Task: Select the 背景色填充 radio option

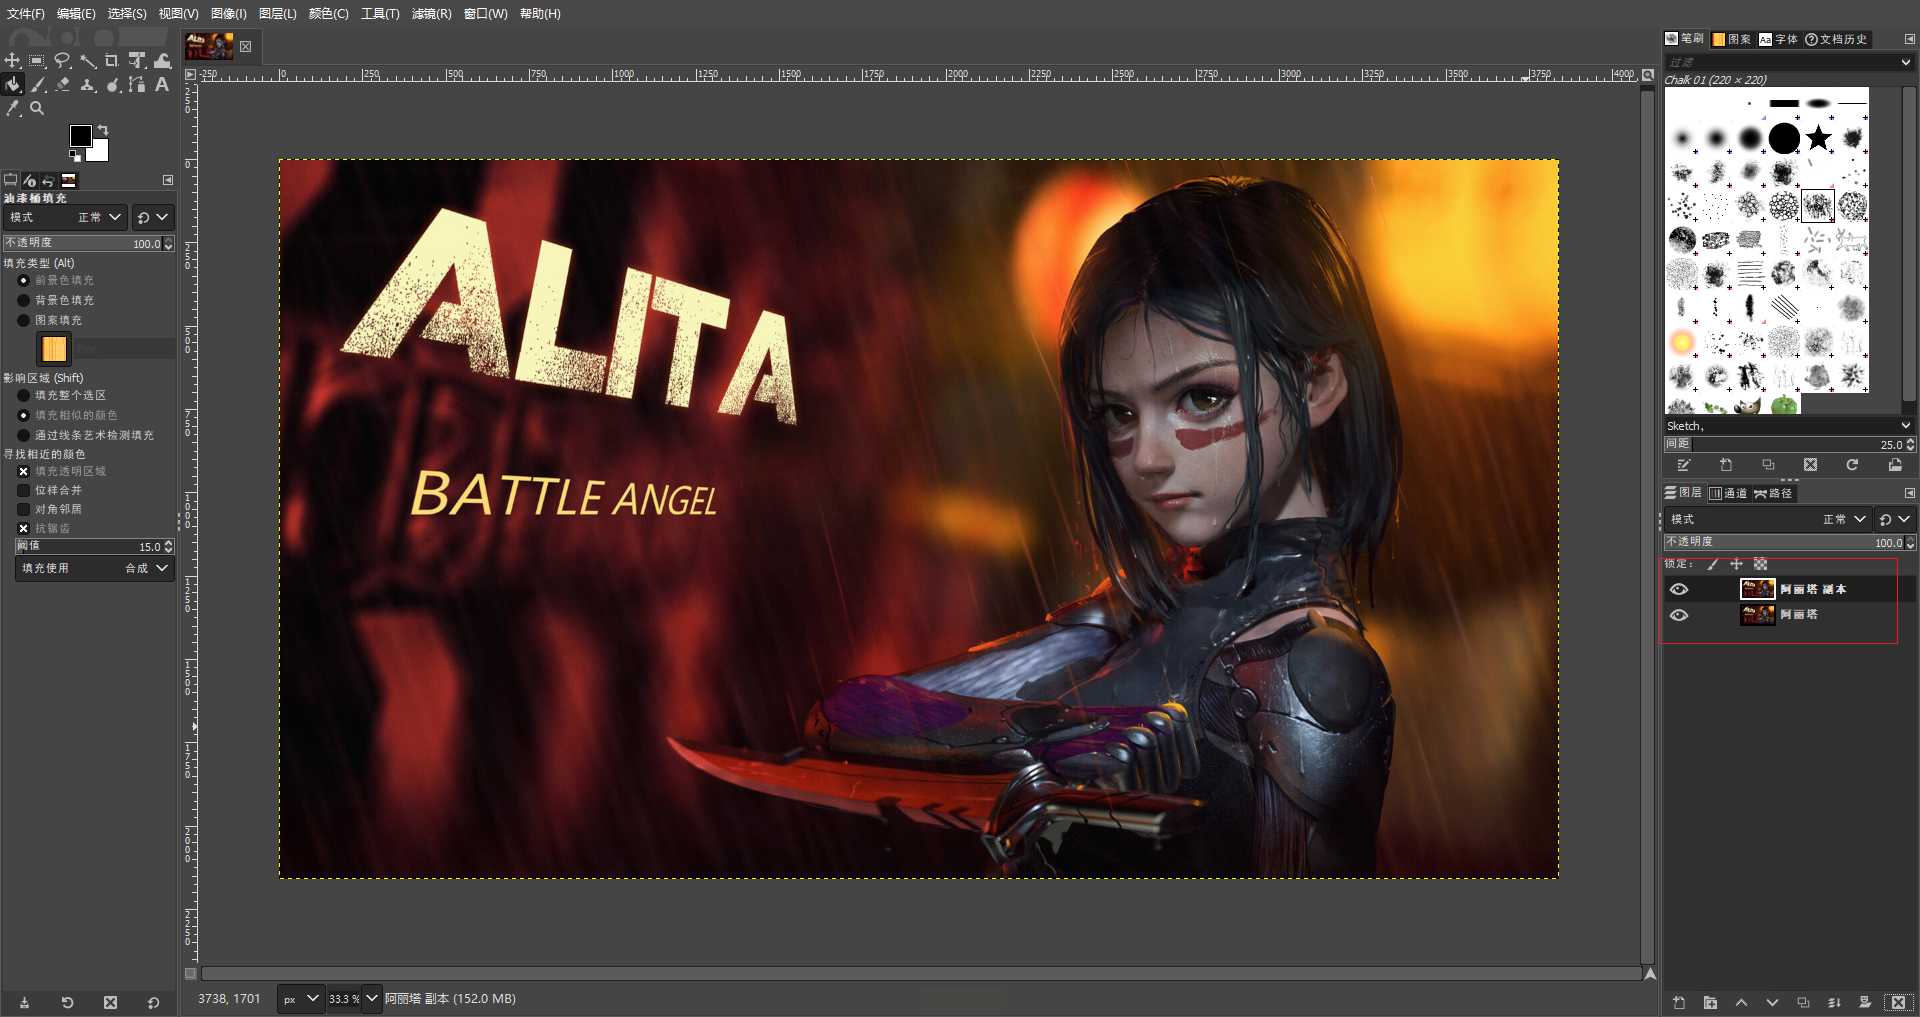Action: pyautogui.click(x=24, y=300)
